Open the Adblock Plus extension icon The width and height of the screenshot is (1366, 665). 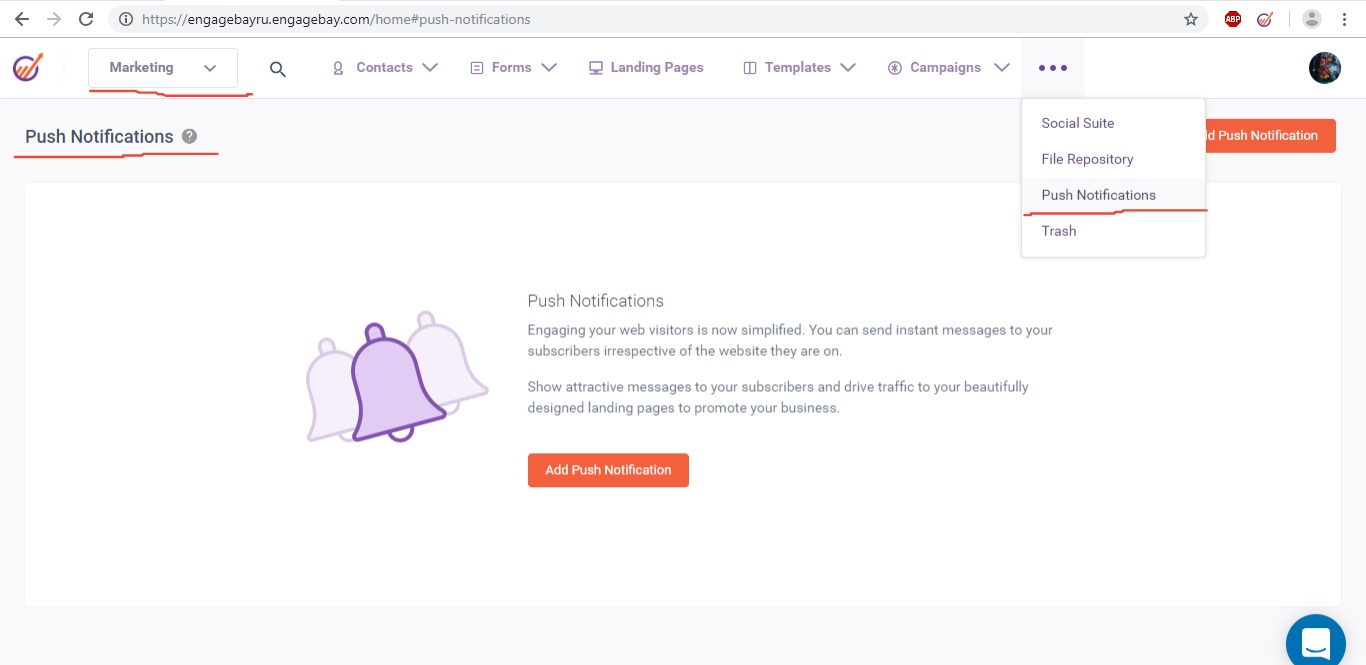point(1233,19)
